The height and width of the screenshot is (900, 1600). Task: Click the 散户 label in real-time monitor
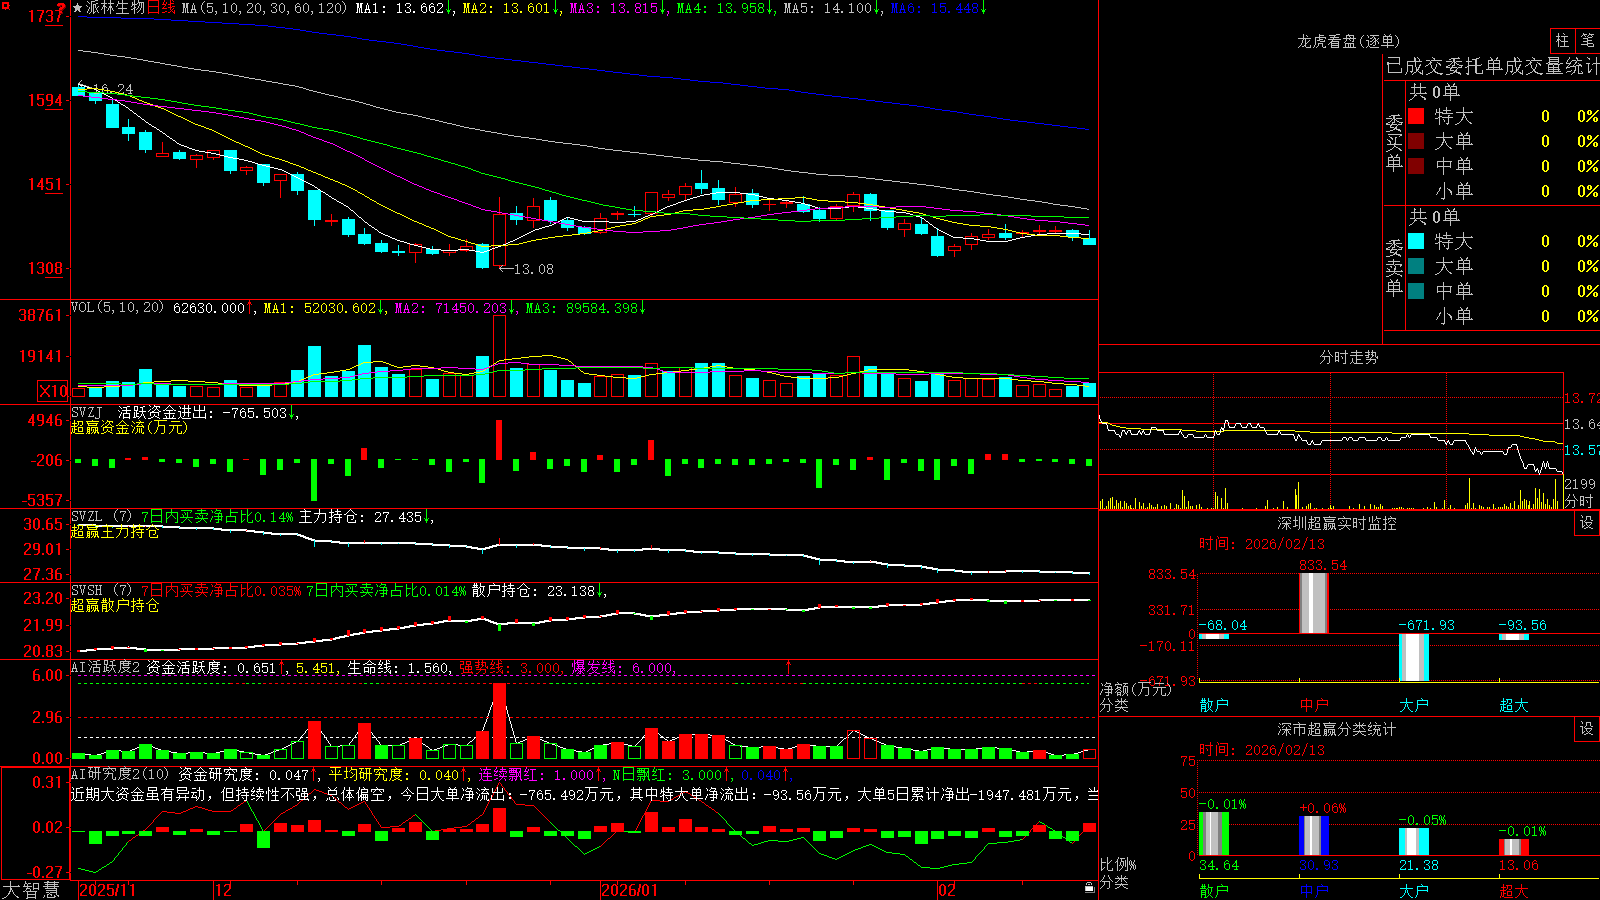click(x=1214, y=705)
